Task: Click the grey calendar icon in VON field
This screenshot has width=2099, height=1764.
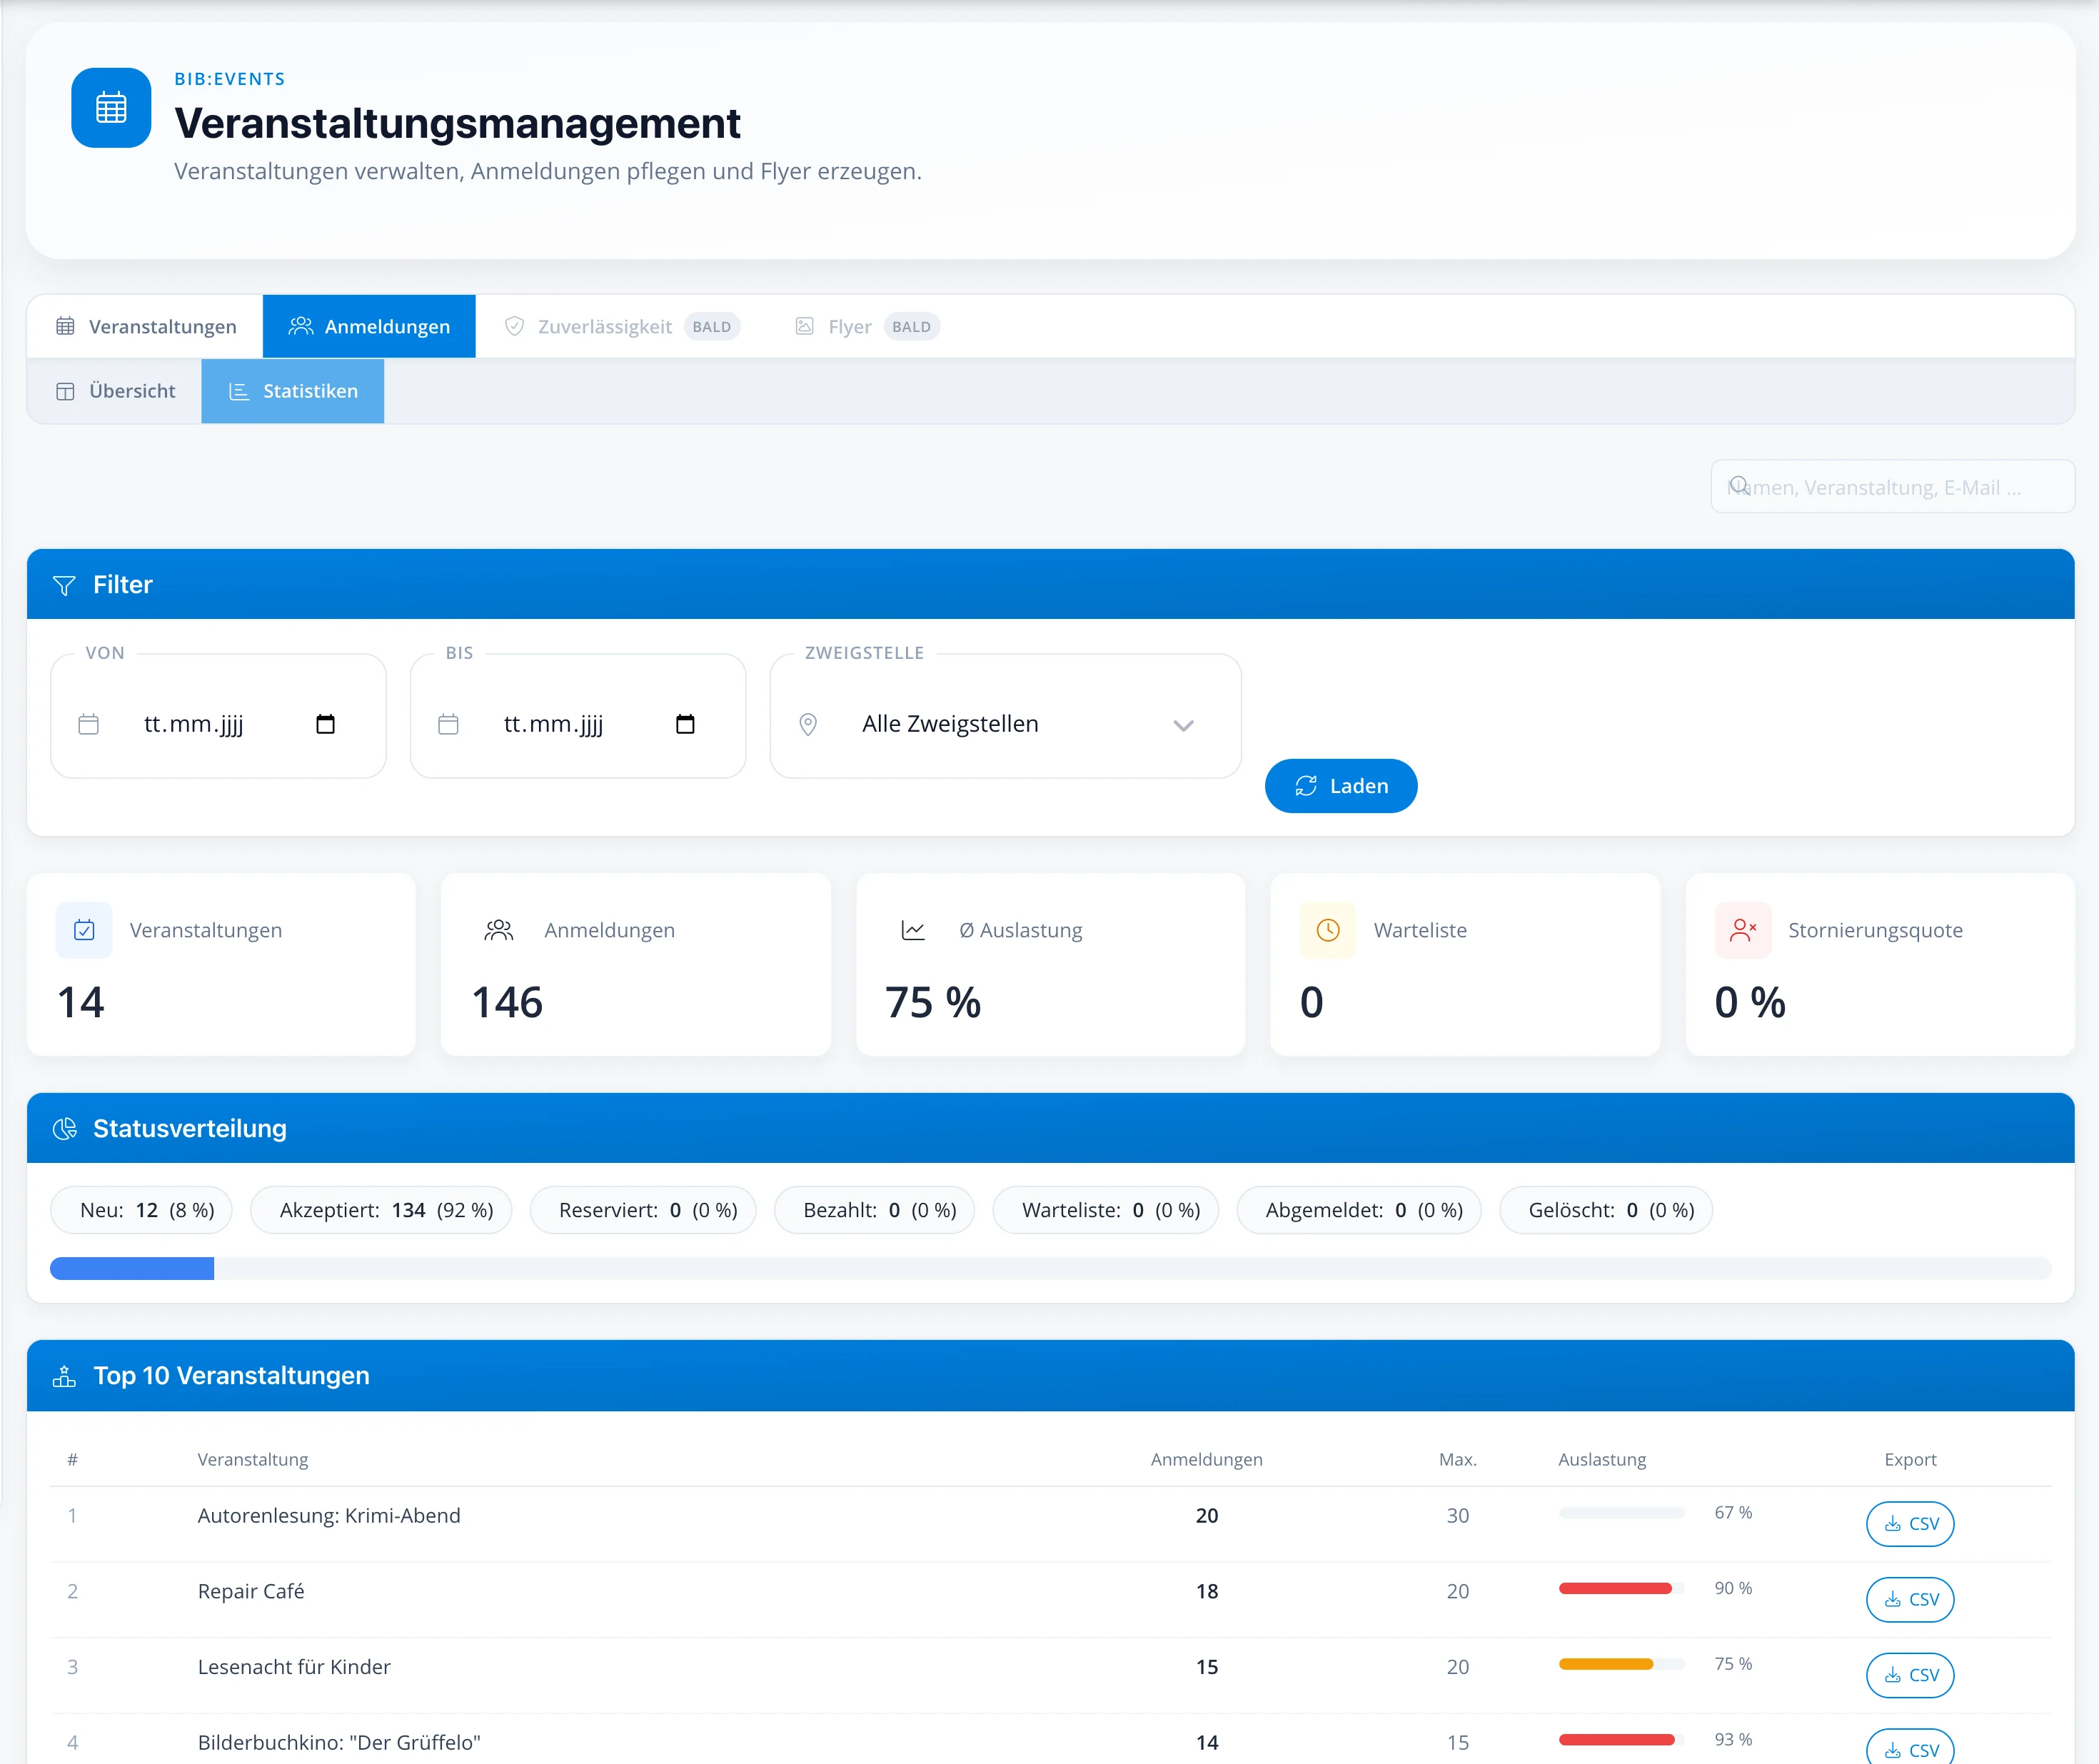Action: point(89,724)
